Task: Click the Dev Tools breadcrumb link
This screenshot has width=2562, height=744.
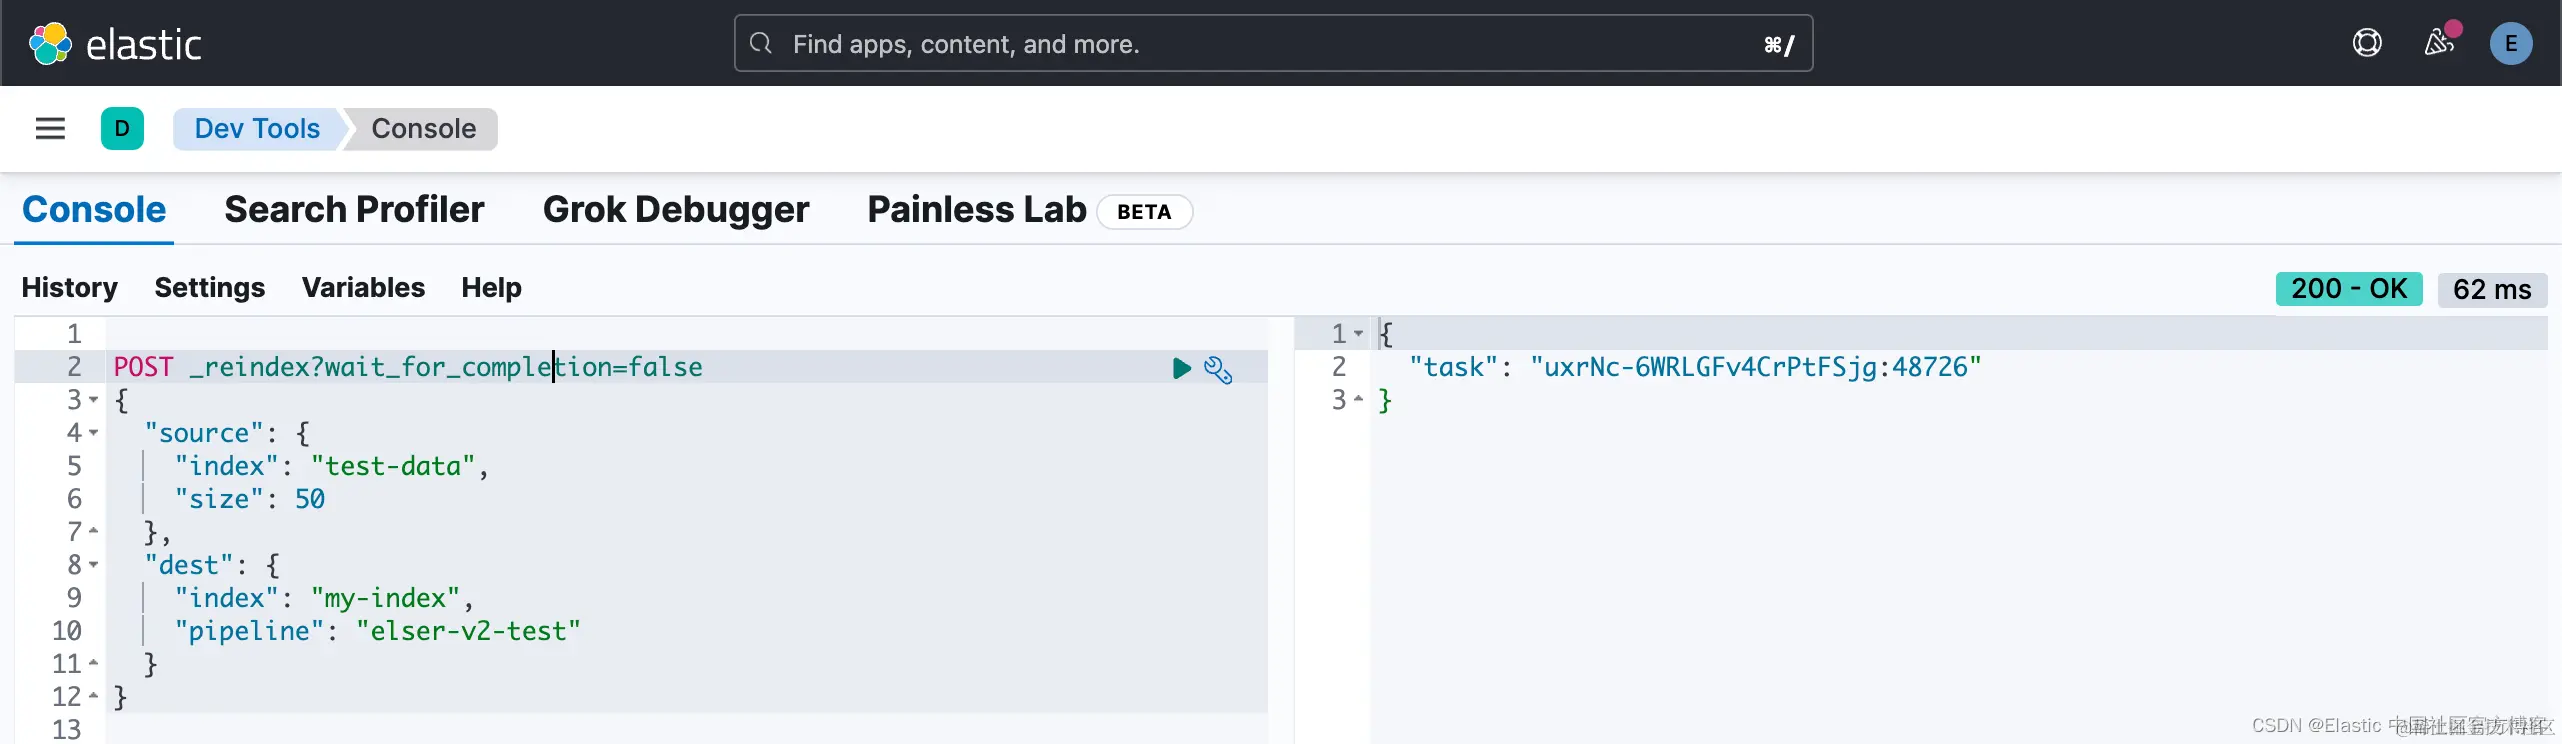Action: pos(257,129)
